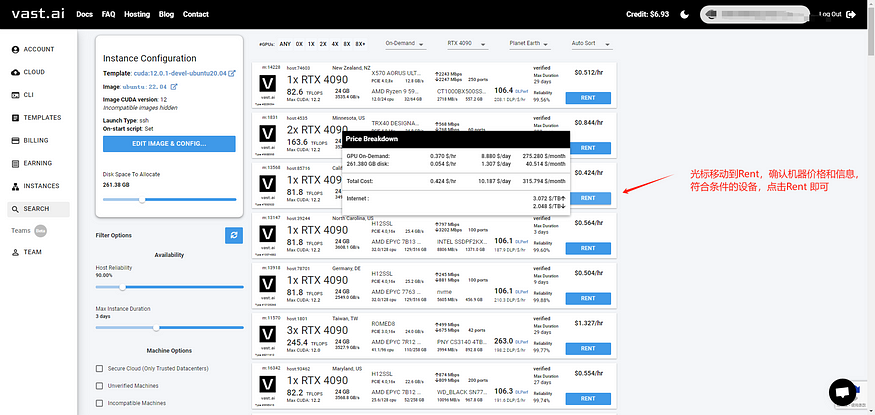Click the Teams Beta badge
875x415 pixels.
40,231
